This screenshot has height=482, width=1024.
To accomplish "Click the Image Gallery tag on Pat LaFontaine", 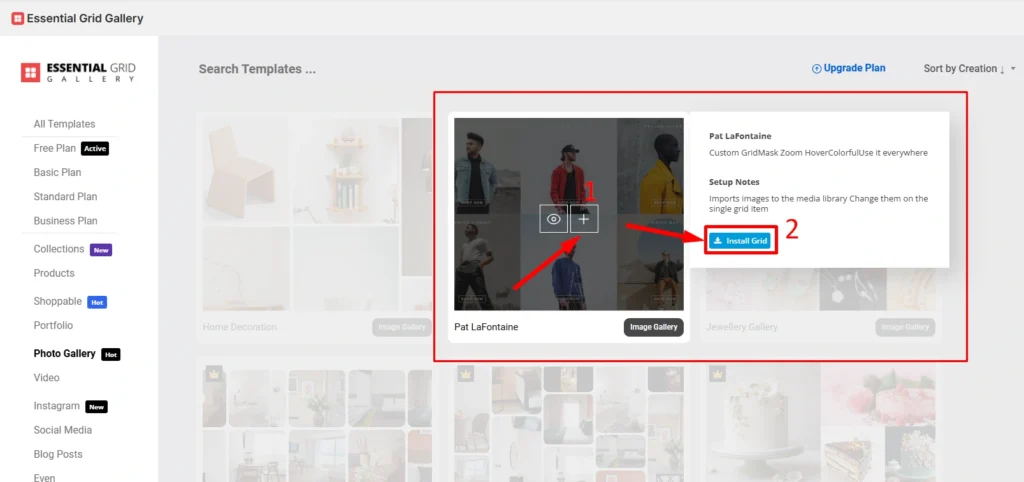I will click(x=654, y=327).
